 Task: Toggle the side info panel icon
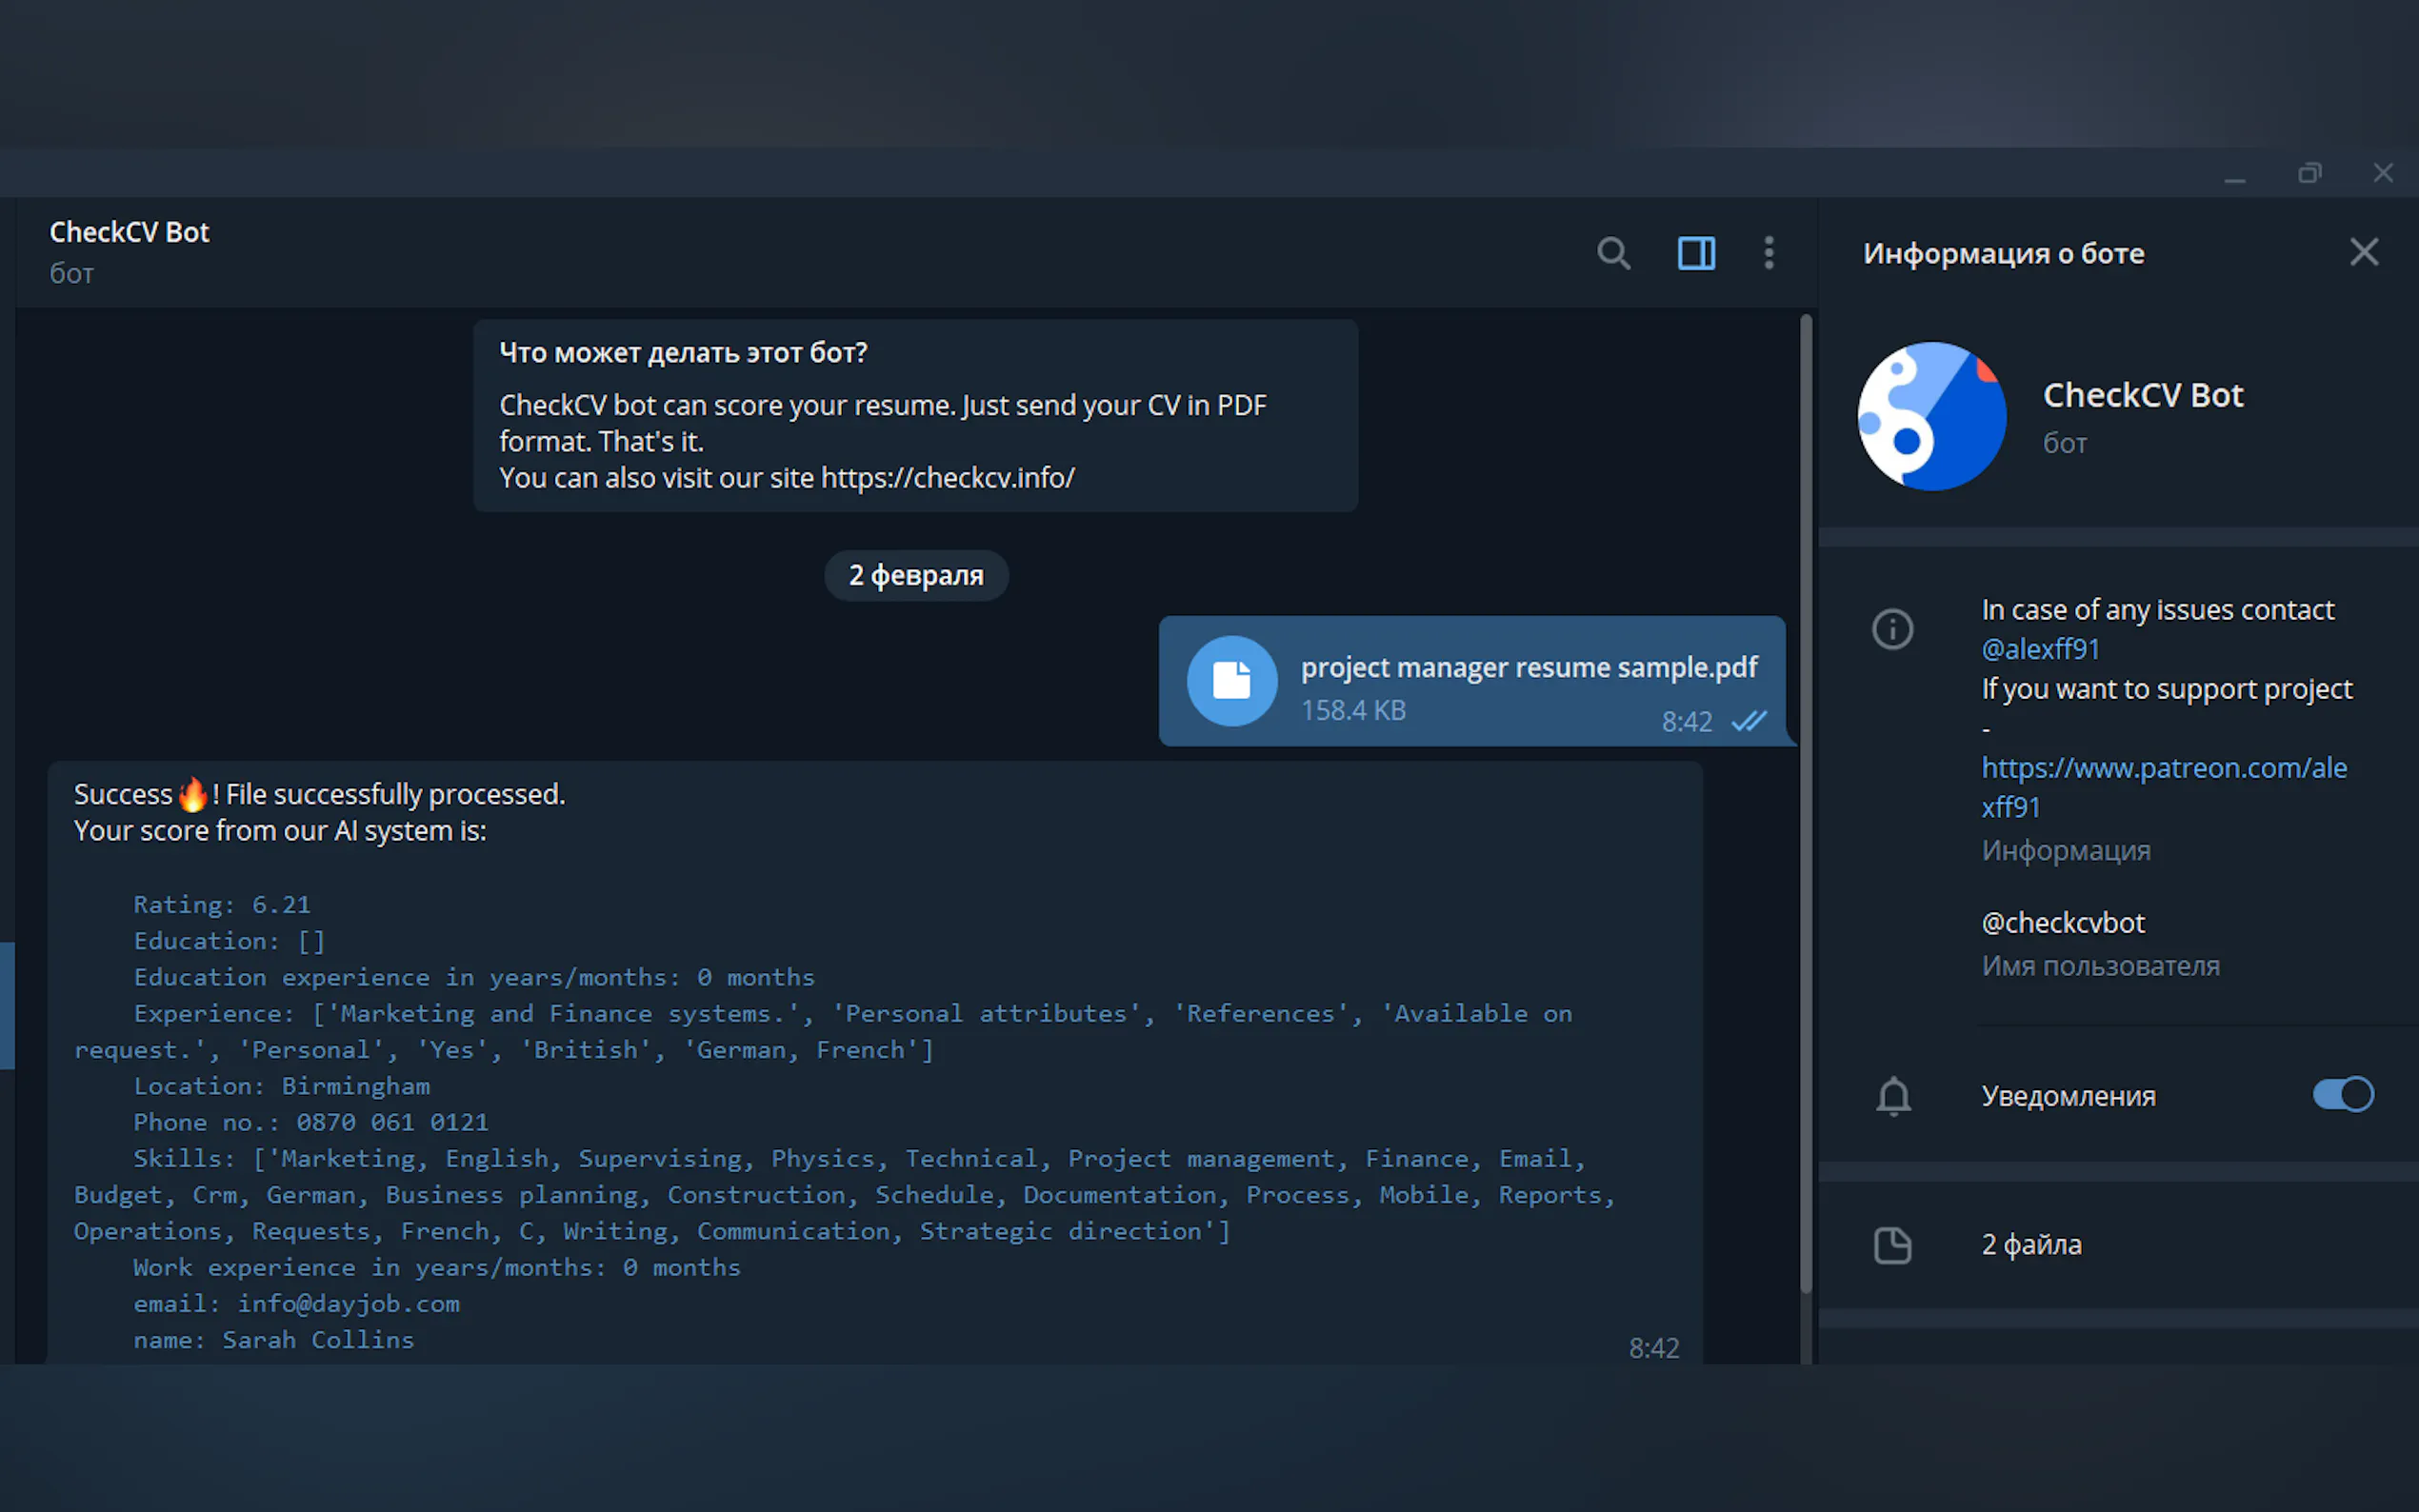coord(1696,253)
